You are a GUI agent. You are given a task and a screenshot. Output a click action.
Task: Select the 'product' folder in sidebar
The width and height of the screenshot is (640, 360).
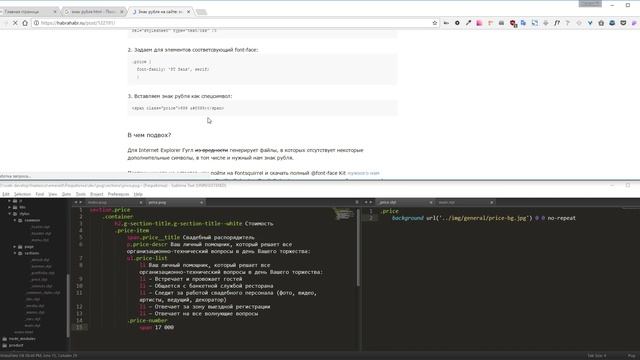pyautogui.click(x=16, y=345)
